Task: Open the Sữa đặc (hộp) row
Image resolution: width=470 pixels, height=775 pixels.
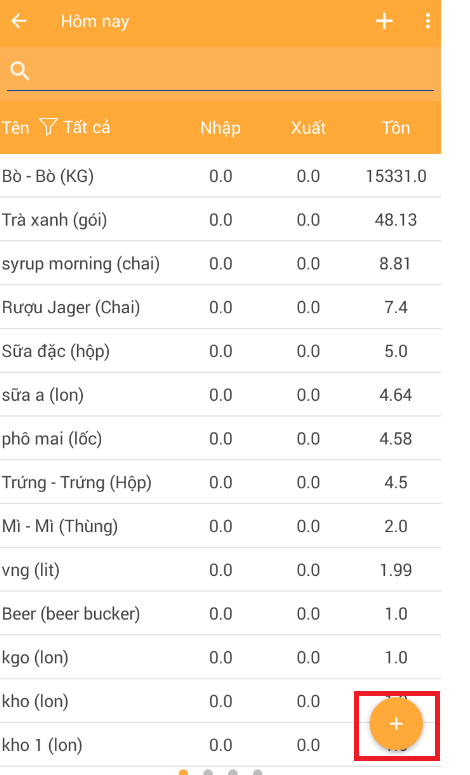Action: coord(220,351)
